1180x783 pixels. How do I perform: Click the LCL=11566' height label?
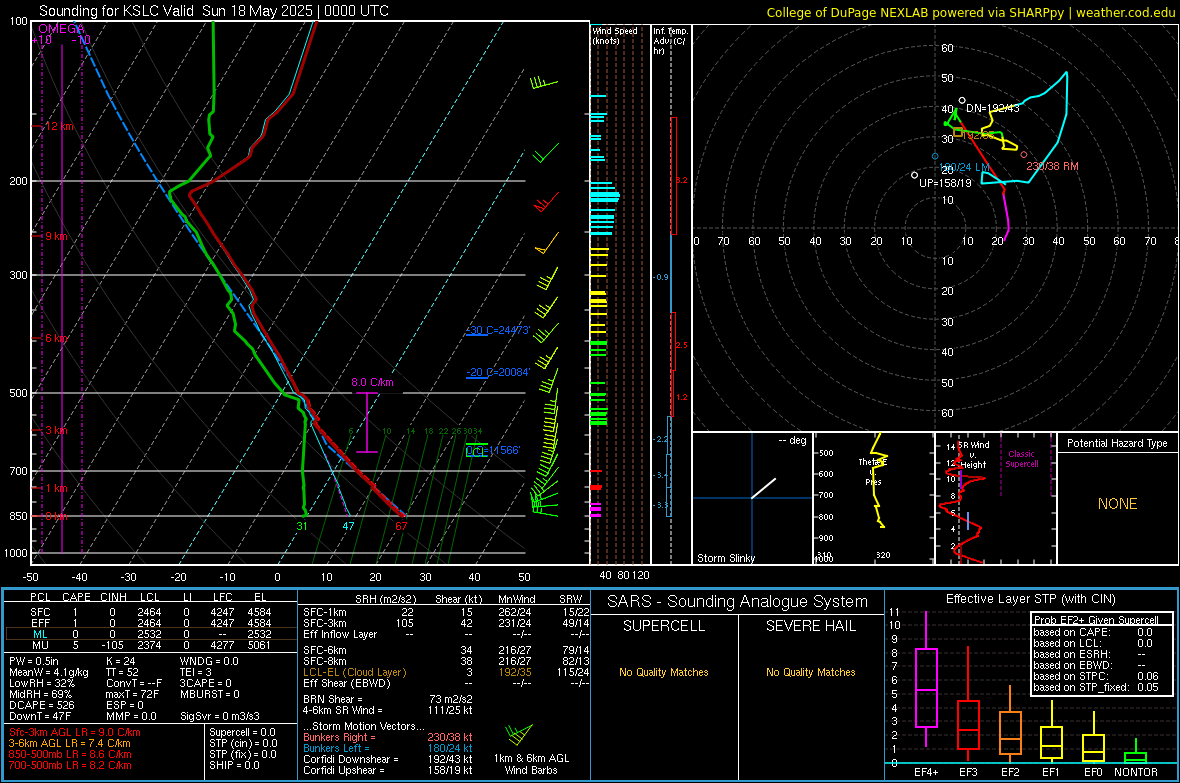492,450
